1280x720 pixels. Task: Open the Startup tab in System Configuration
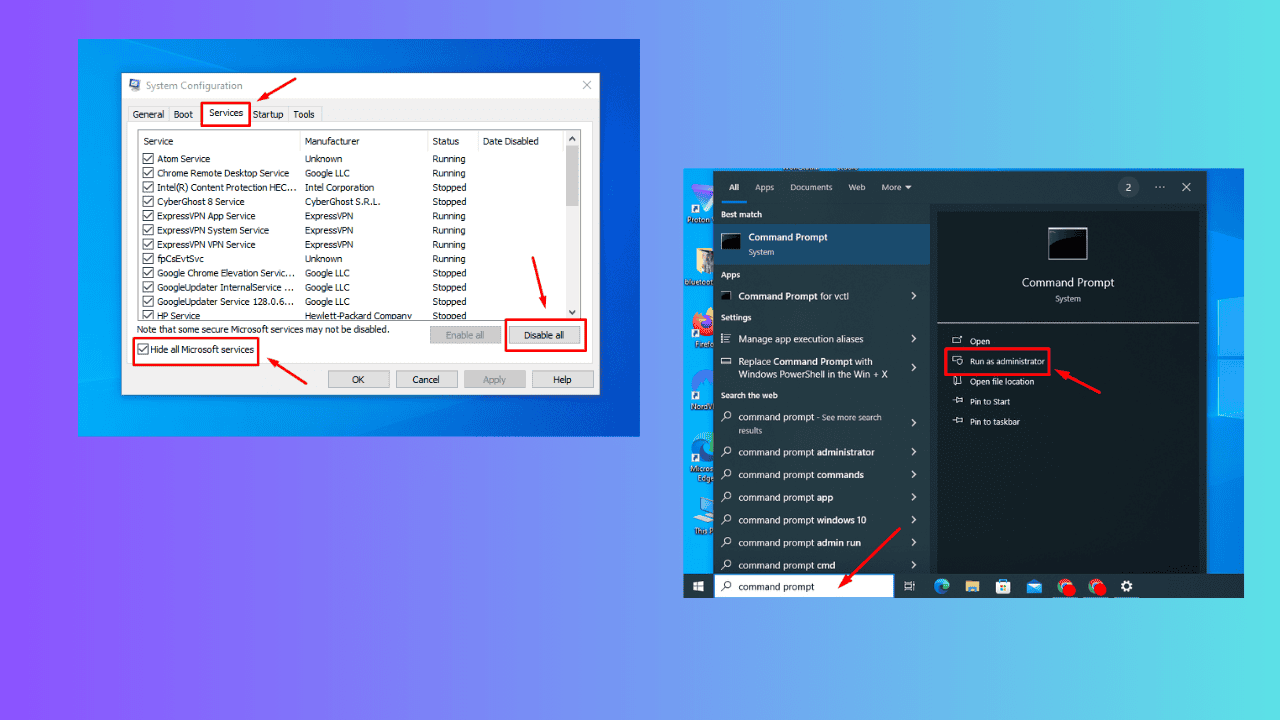pos(268,115)
